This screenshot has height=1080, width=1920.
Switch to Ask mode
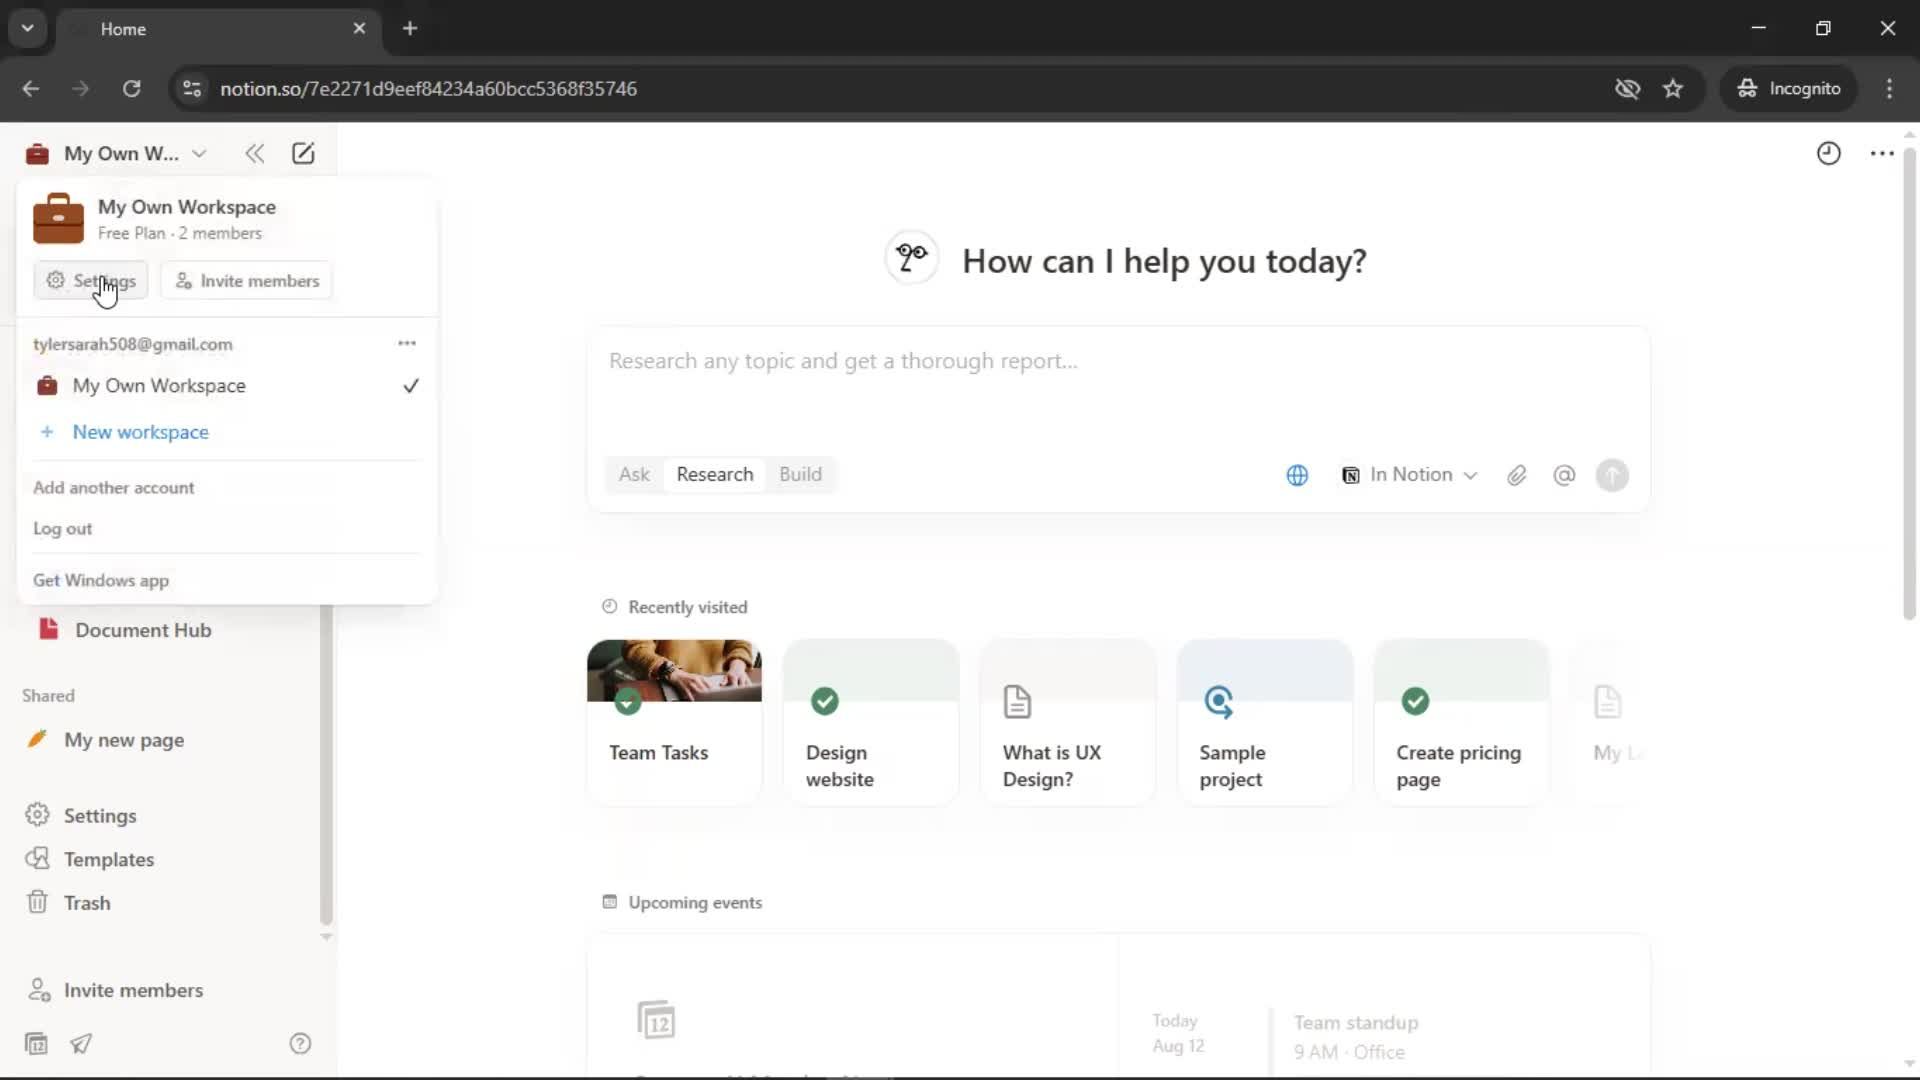click(x=634, y=474)
